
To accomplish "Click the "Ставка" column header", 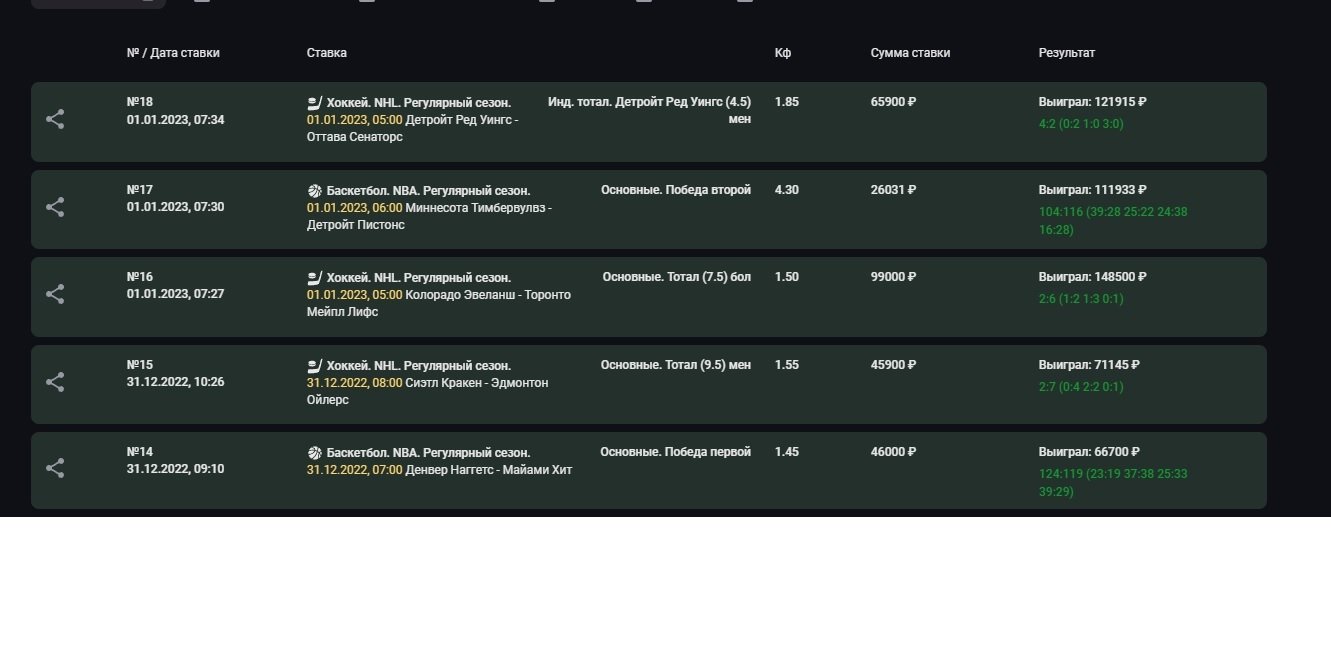I will 326,53.
